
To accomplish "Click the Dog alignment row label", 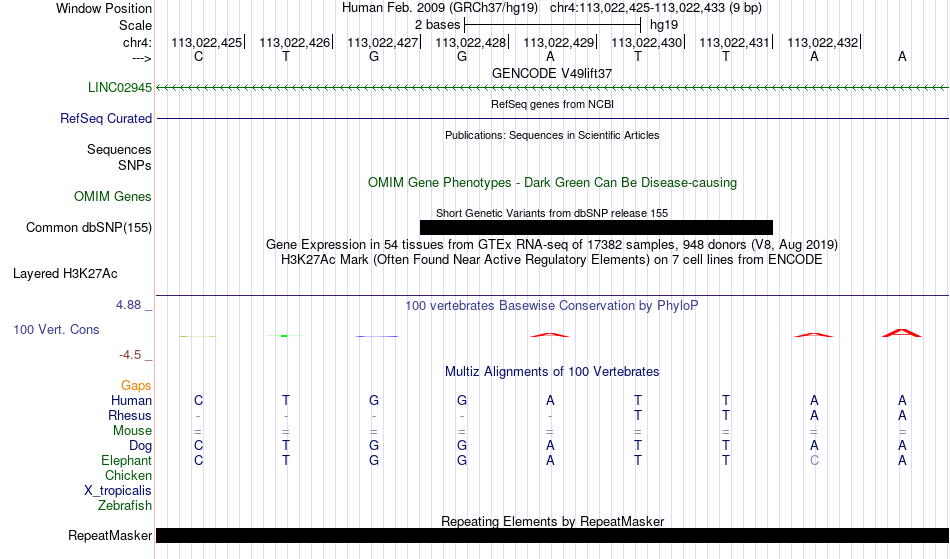I will [x=141, y=446].
